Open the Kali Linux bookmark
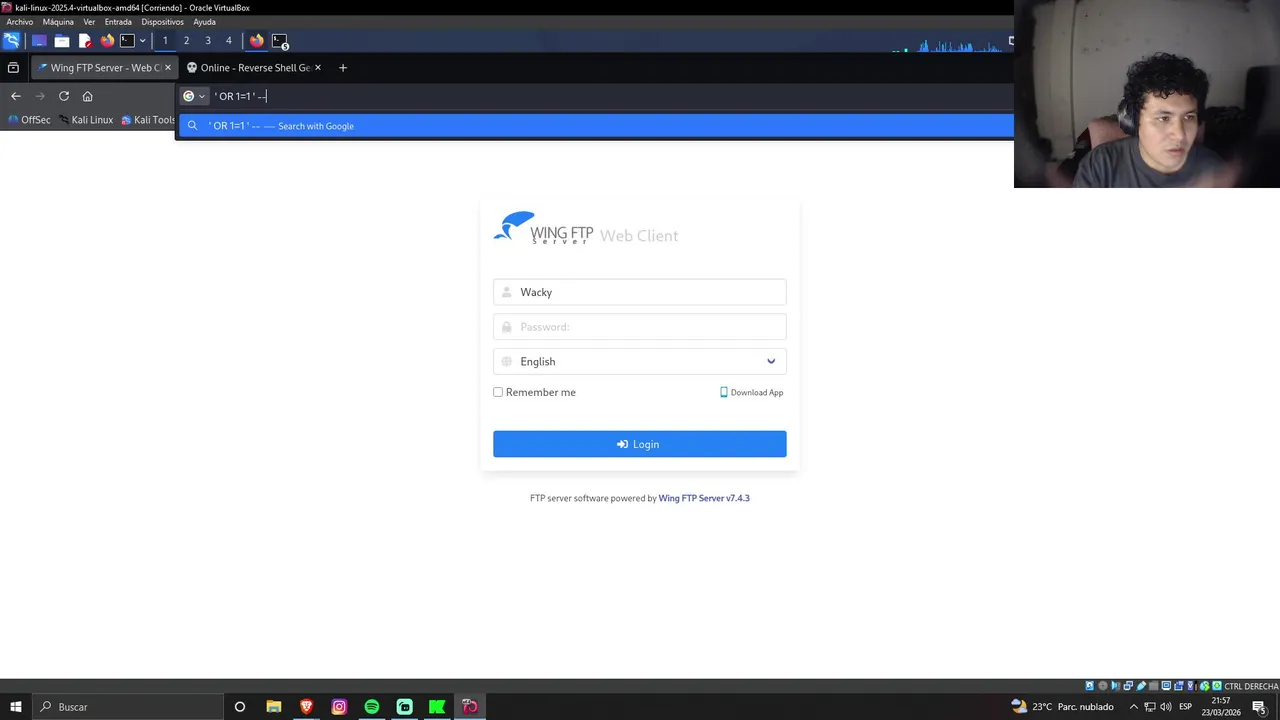Viewport: 1280px width, 720px height. pos(86,120)
